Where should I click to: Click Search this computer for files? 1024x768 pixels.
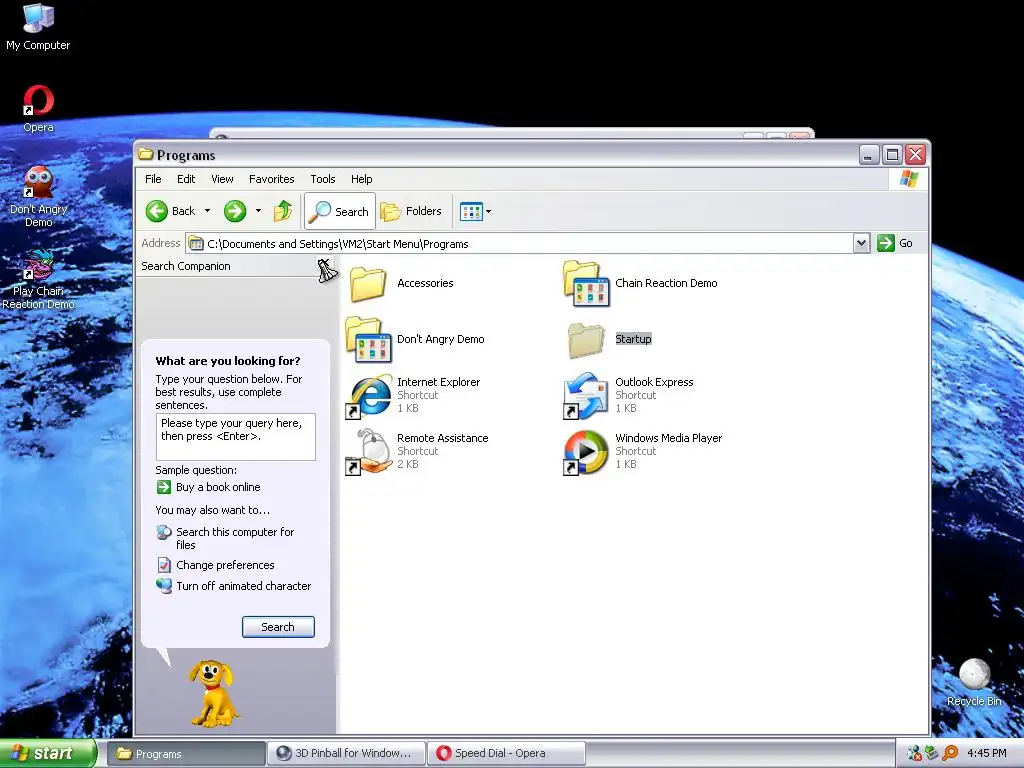225,538
